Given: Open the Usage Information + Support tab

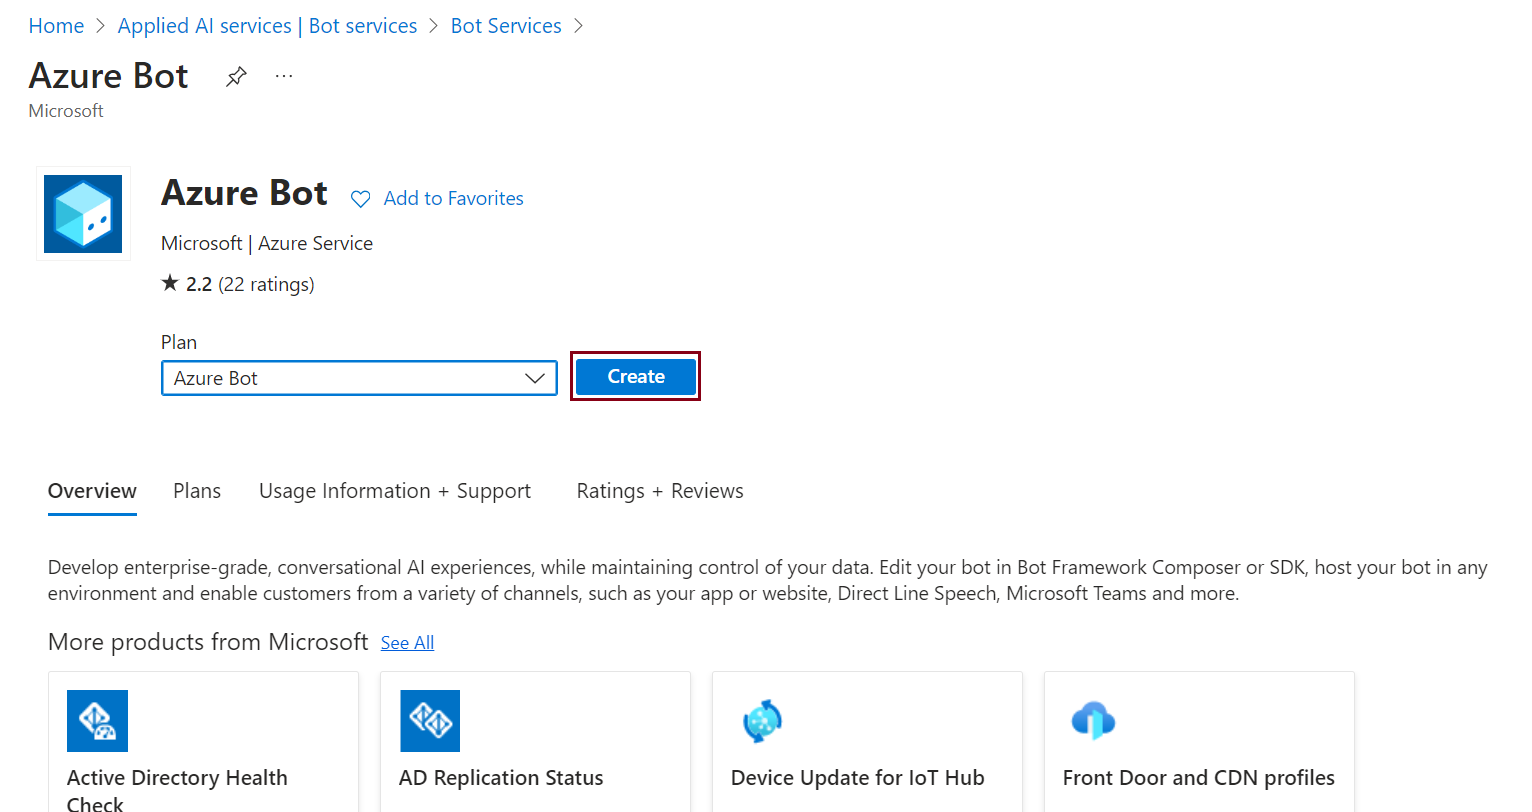Looking at the screenshot, I should point(395,491).
